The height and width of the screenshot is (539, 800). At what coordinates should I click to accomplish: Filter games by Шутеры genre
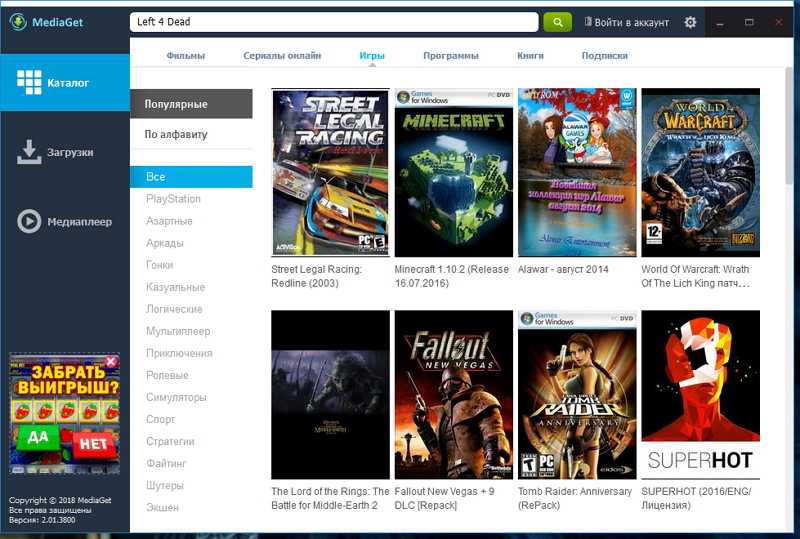165,485
